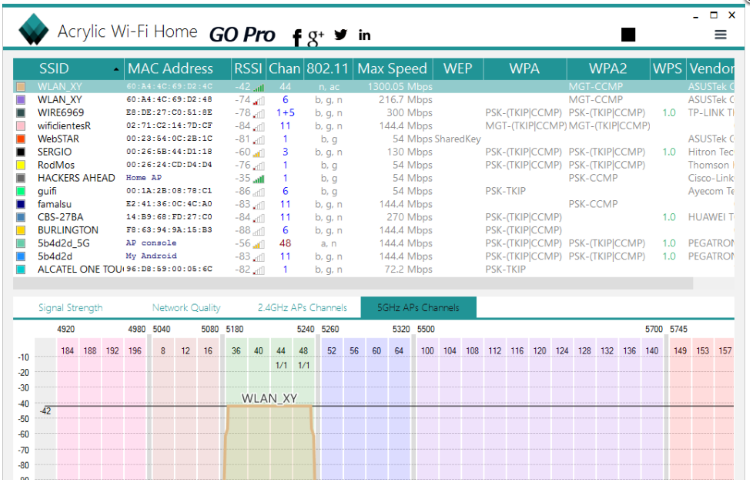Screen dimensions: 750x480
Task: Click channel 36 in the 5GHz graph
Action: click(236, 350)
